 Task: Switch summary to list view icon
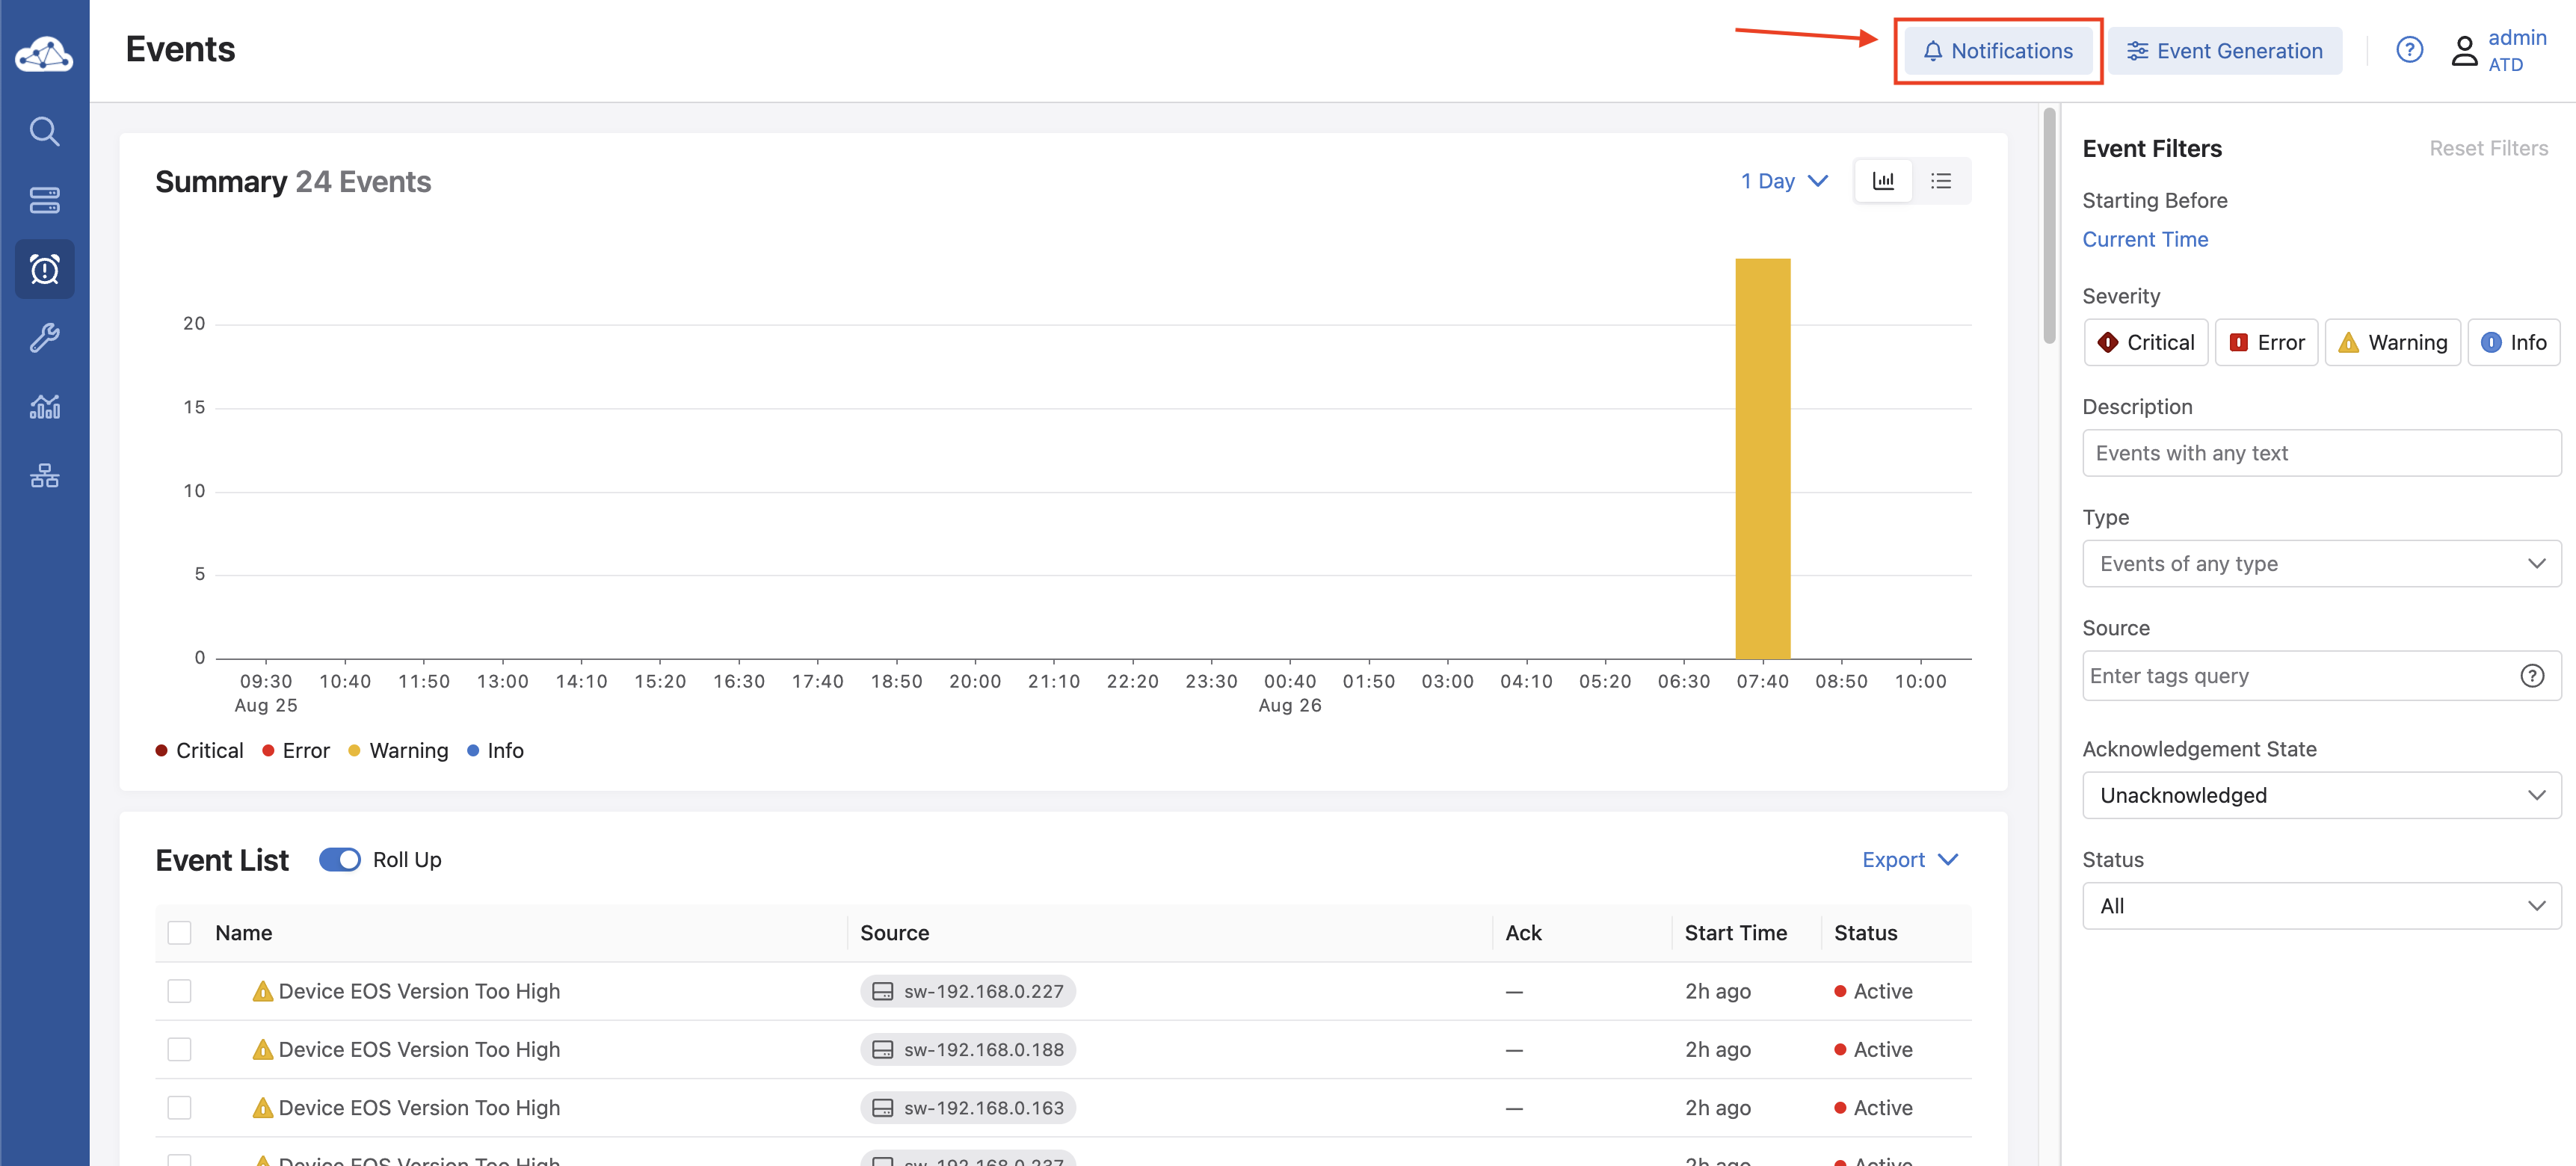coord(1940,181)
